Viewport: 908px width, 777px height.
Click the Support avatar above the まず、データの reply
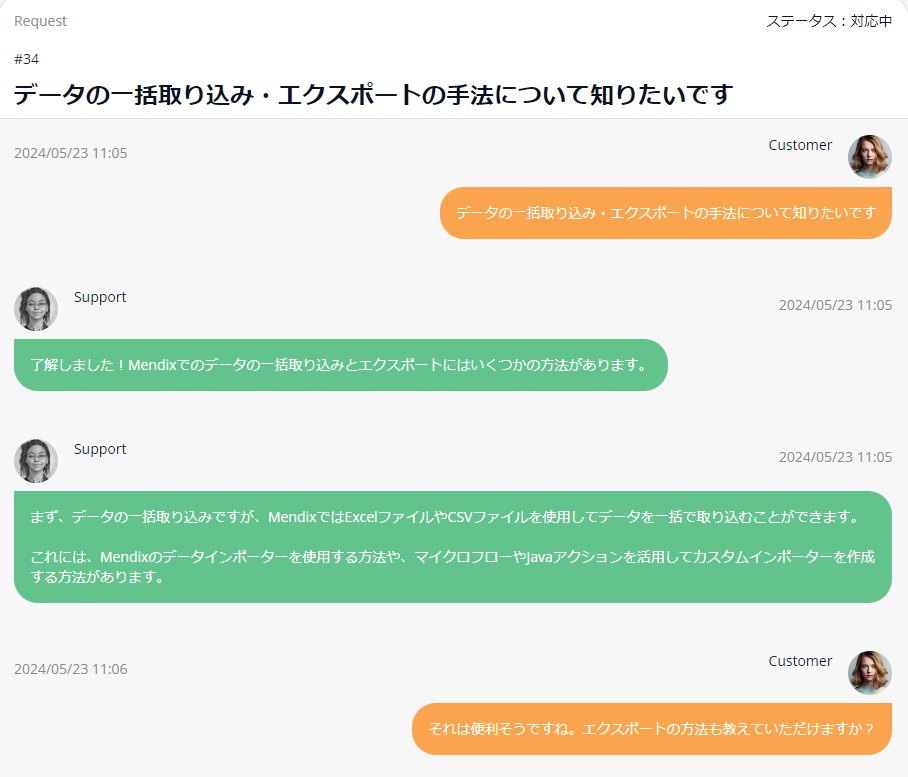coord(36,461)
